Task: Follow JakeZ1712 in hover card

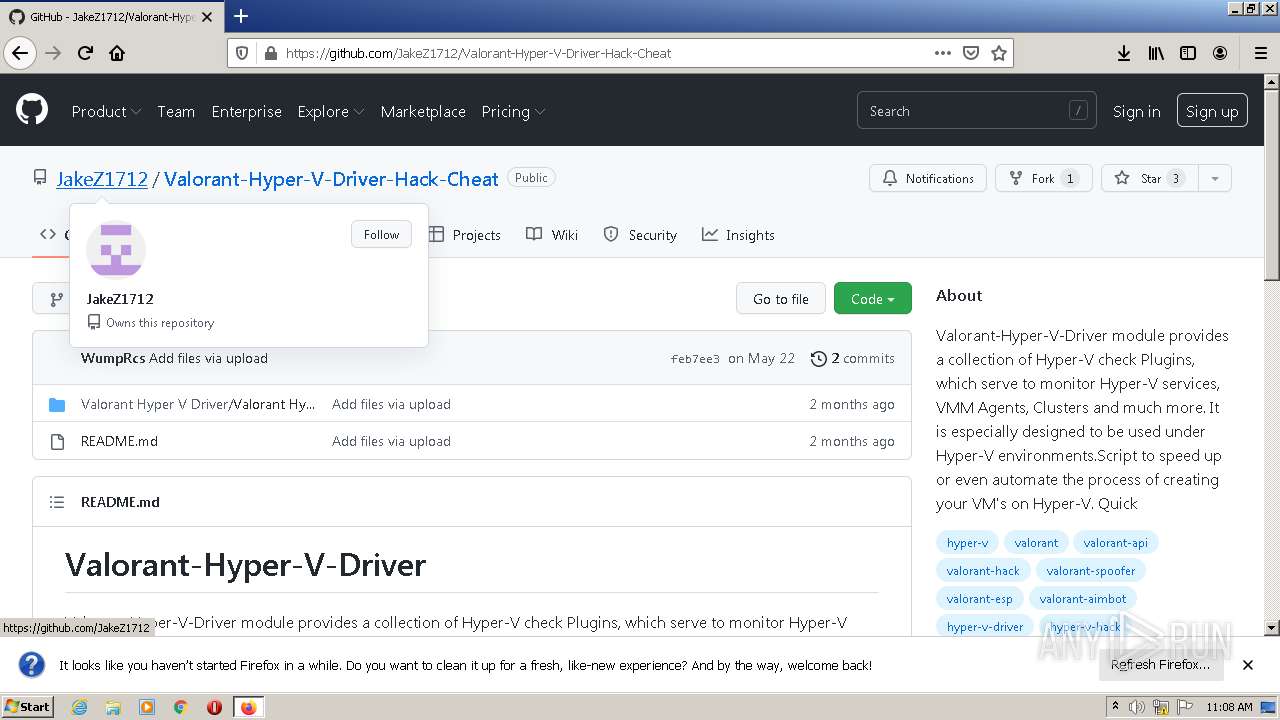Action: click(x=381, y=234)
